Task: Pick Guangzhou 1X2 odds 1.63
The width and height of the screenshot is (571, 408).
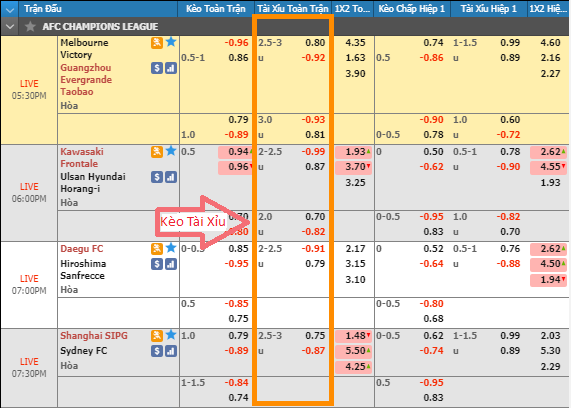Action: point(355,58)
